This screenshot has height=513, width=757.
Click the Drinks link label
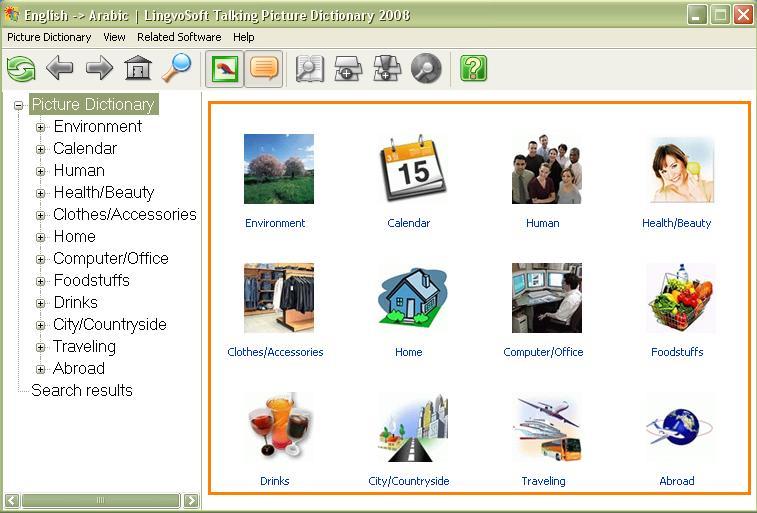point(275,481)
